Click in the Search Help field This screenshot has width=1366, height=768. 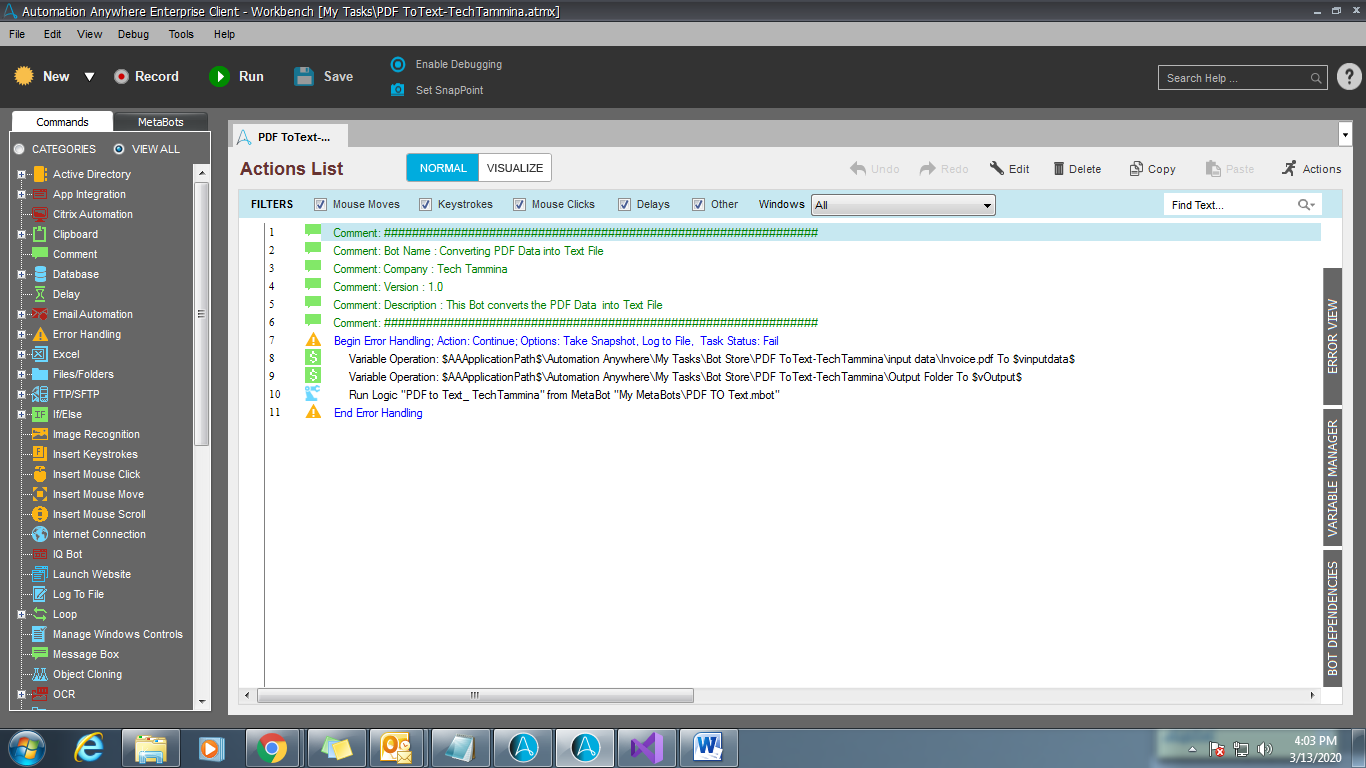coord(1244,78)
